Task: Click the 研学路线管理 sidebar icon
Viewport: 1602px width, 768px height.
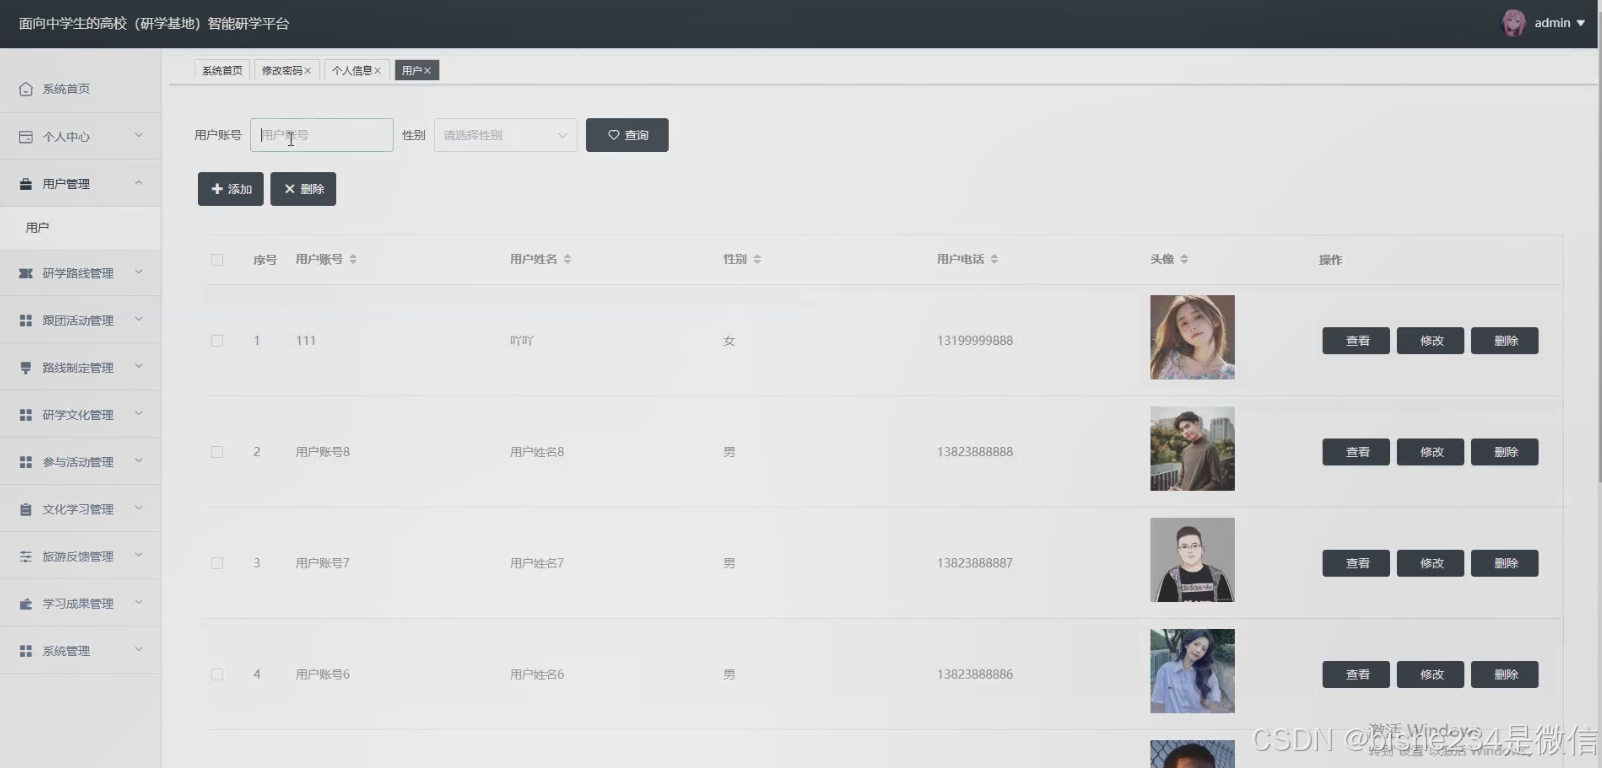Action: tap(26, 273)
